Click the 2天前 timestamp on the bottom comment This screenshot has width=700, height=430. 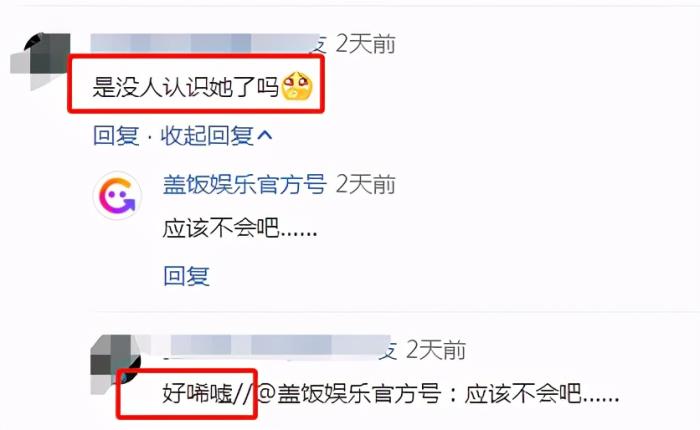pos(436,350)
